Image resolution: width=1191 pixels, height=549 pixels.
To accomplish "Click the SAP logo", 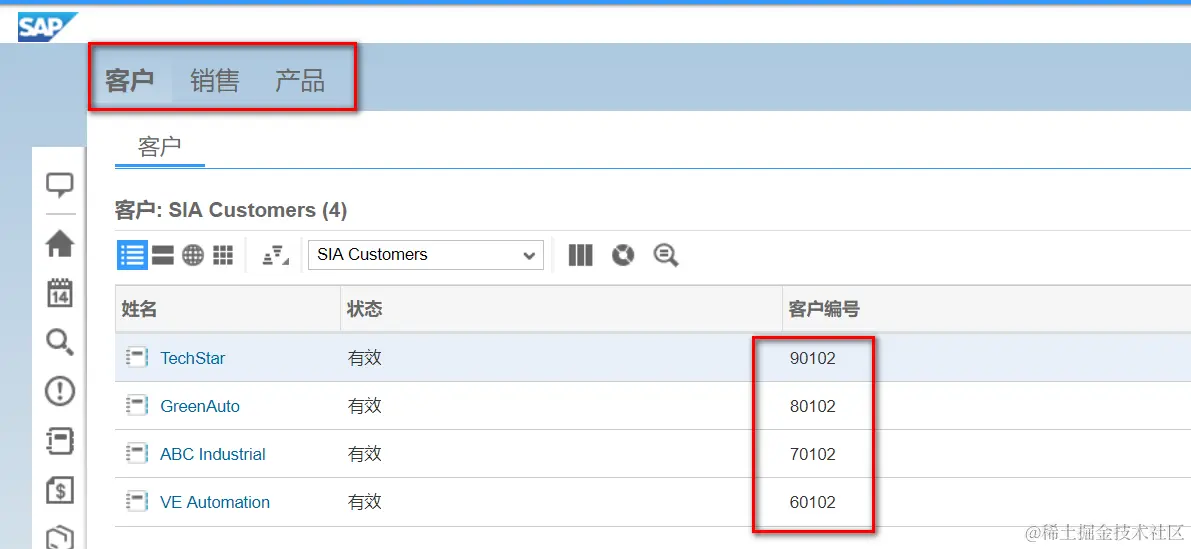I will click(48, 27).
